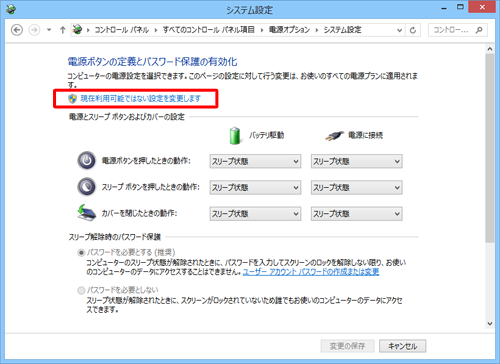Click the 電源に接続 column label
This screenshot has width=500, height=364.
366,135
